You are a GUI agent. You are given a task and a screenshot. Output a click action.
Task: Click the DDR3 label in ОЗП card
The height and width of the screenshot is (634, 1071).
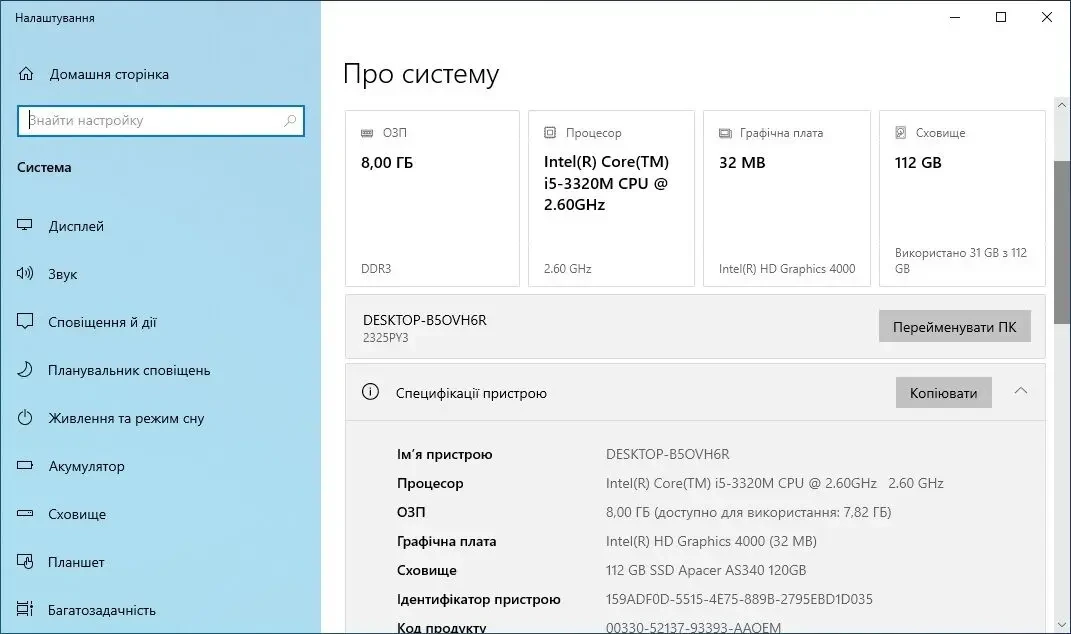click(376, 268)
